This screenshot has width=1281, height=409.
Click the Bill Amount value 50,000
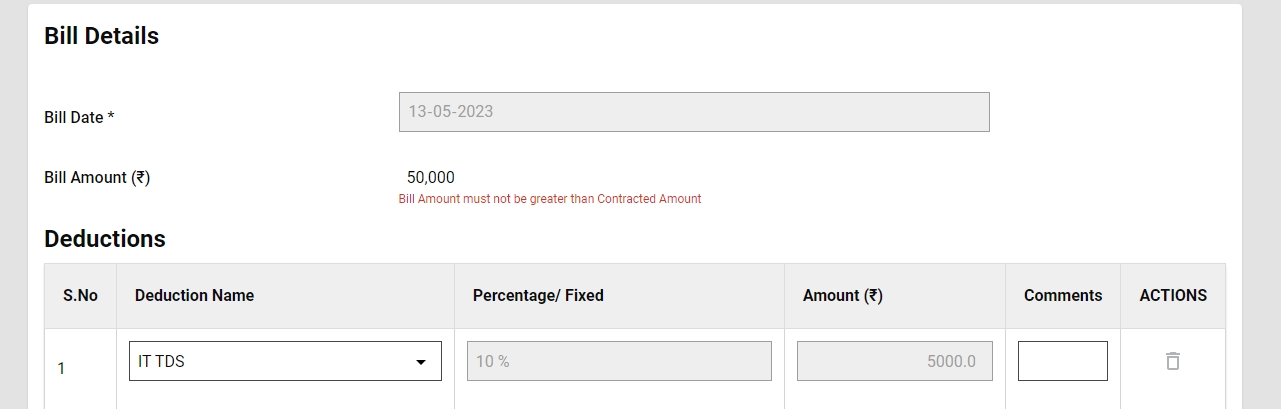click(431, 177)
